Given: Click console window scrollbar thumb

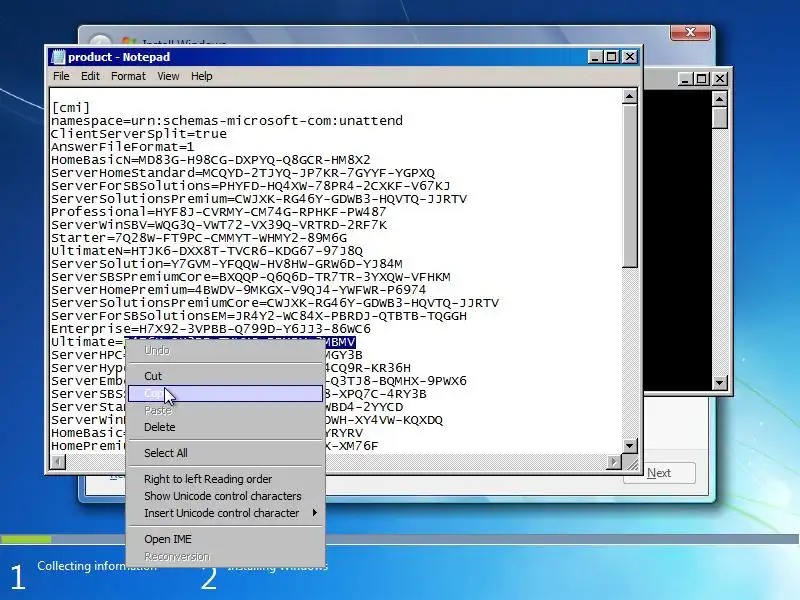Looking at the screenshot, I should pos(719,118).
